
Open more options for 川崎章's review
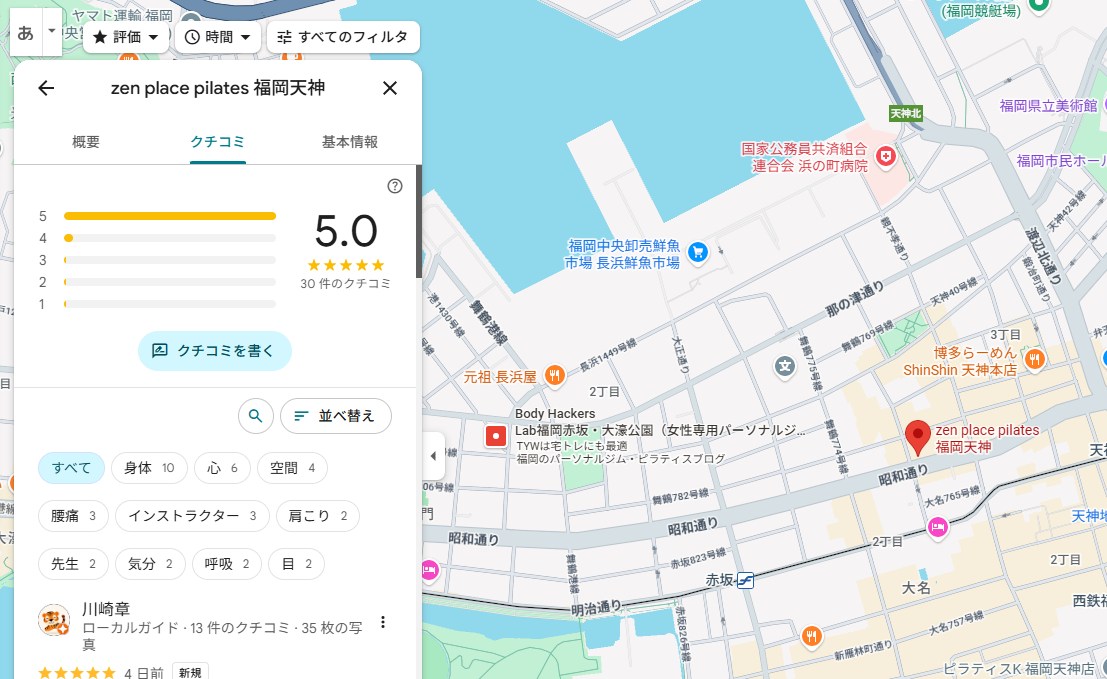[382, 623]
